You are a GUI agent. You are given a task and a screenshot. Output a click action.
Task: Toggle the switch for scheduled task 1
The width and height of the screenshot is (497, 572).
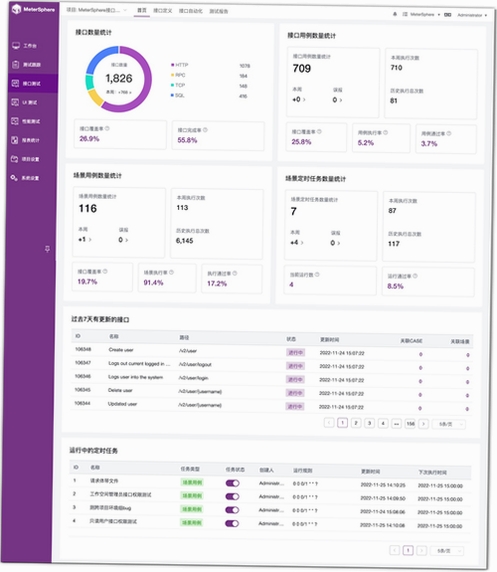tap(232, 483)
